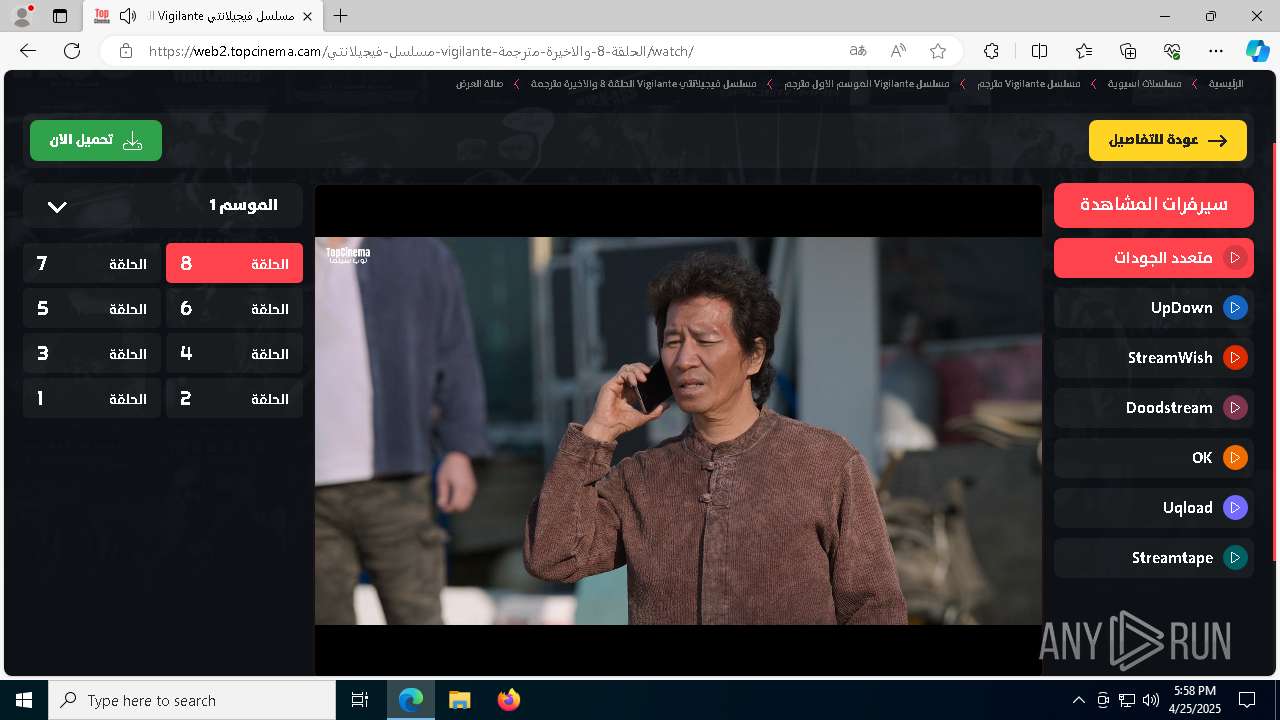Open the Favorites list icon

coord(1084,51)
